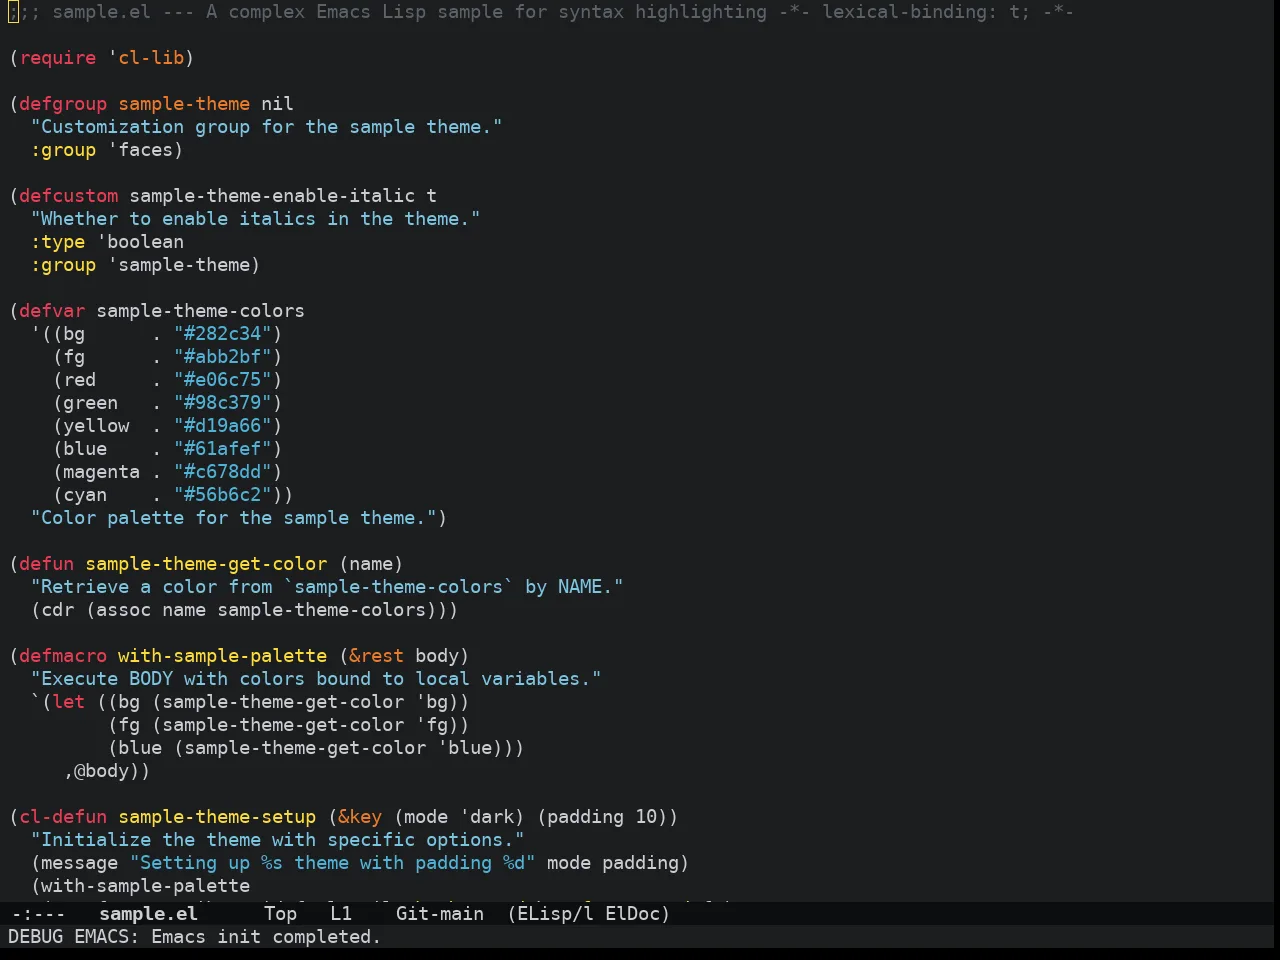
Task: Click the 'message' function call
Action: (x=80, y=863)
